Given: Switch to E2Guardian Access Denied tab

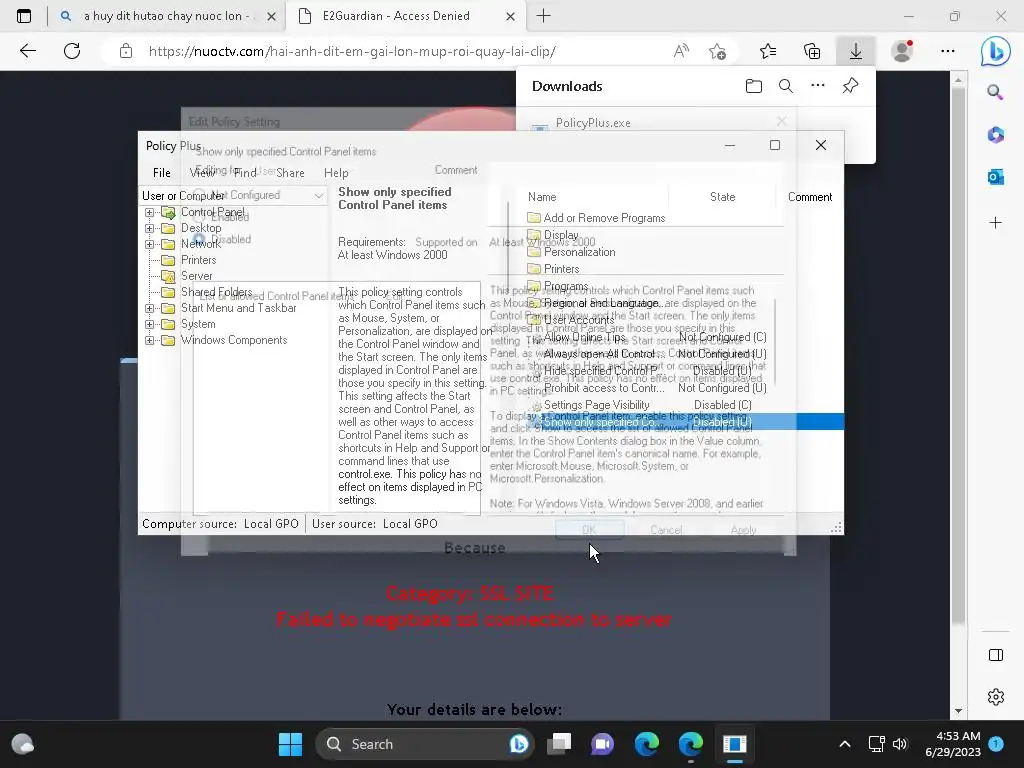Looking at the screenshot, I should 396,16.
